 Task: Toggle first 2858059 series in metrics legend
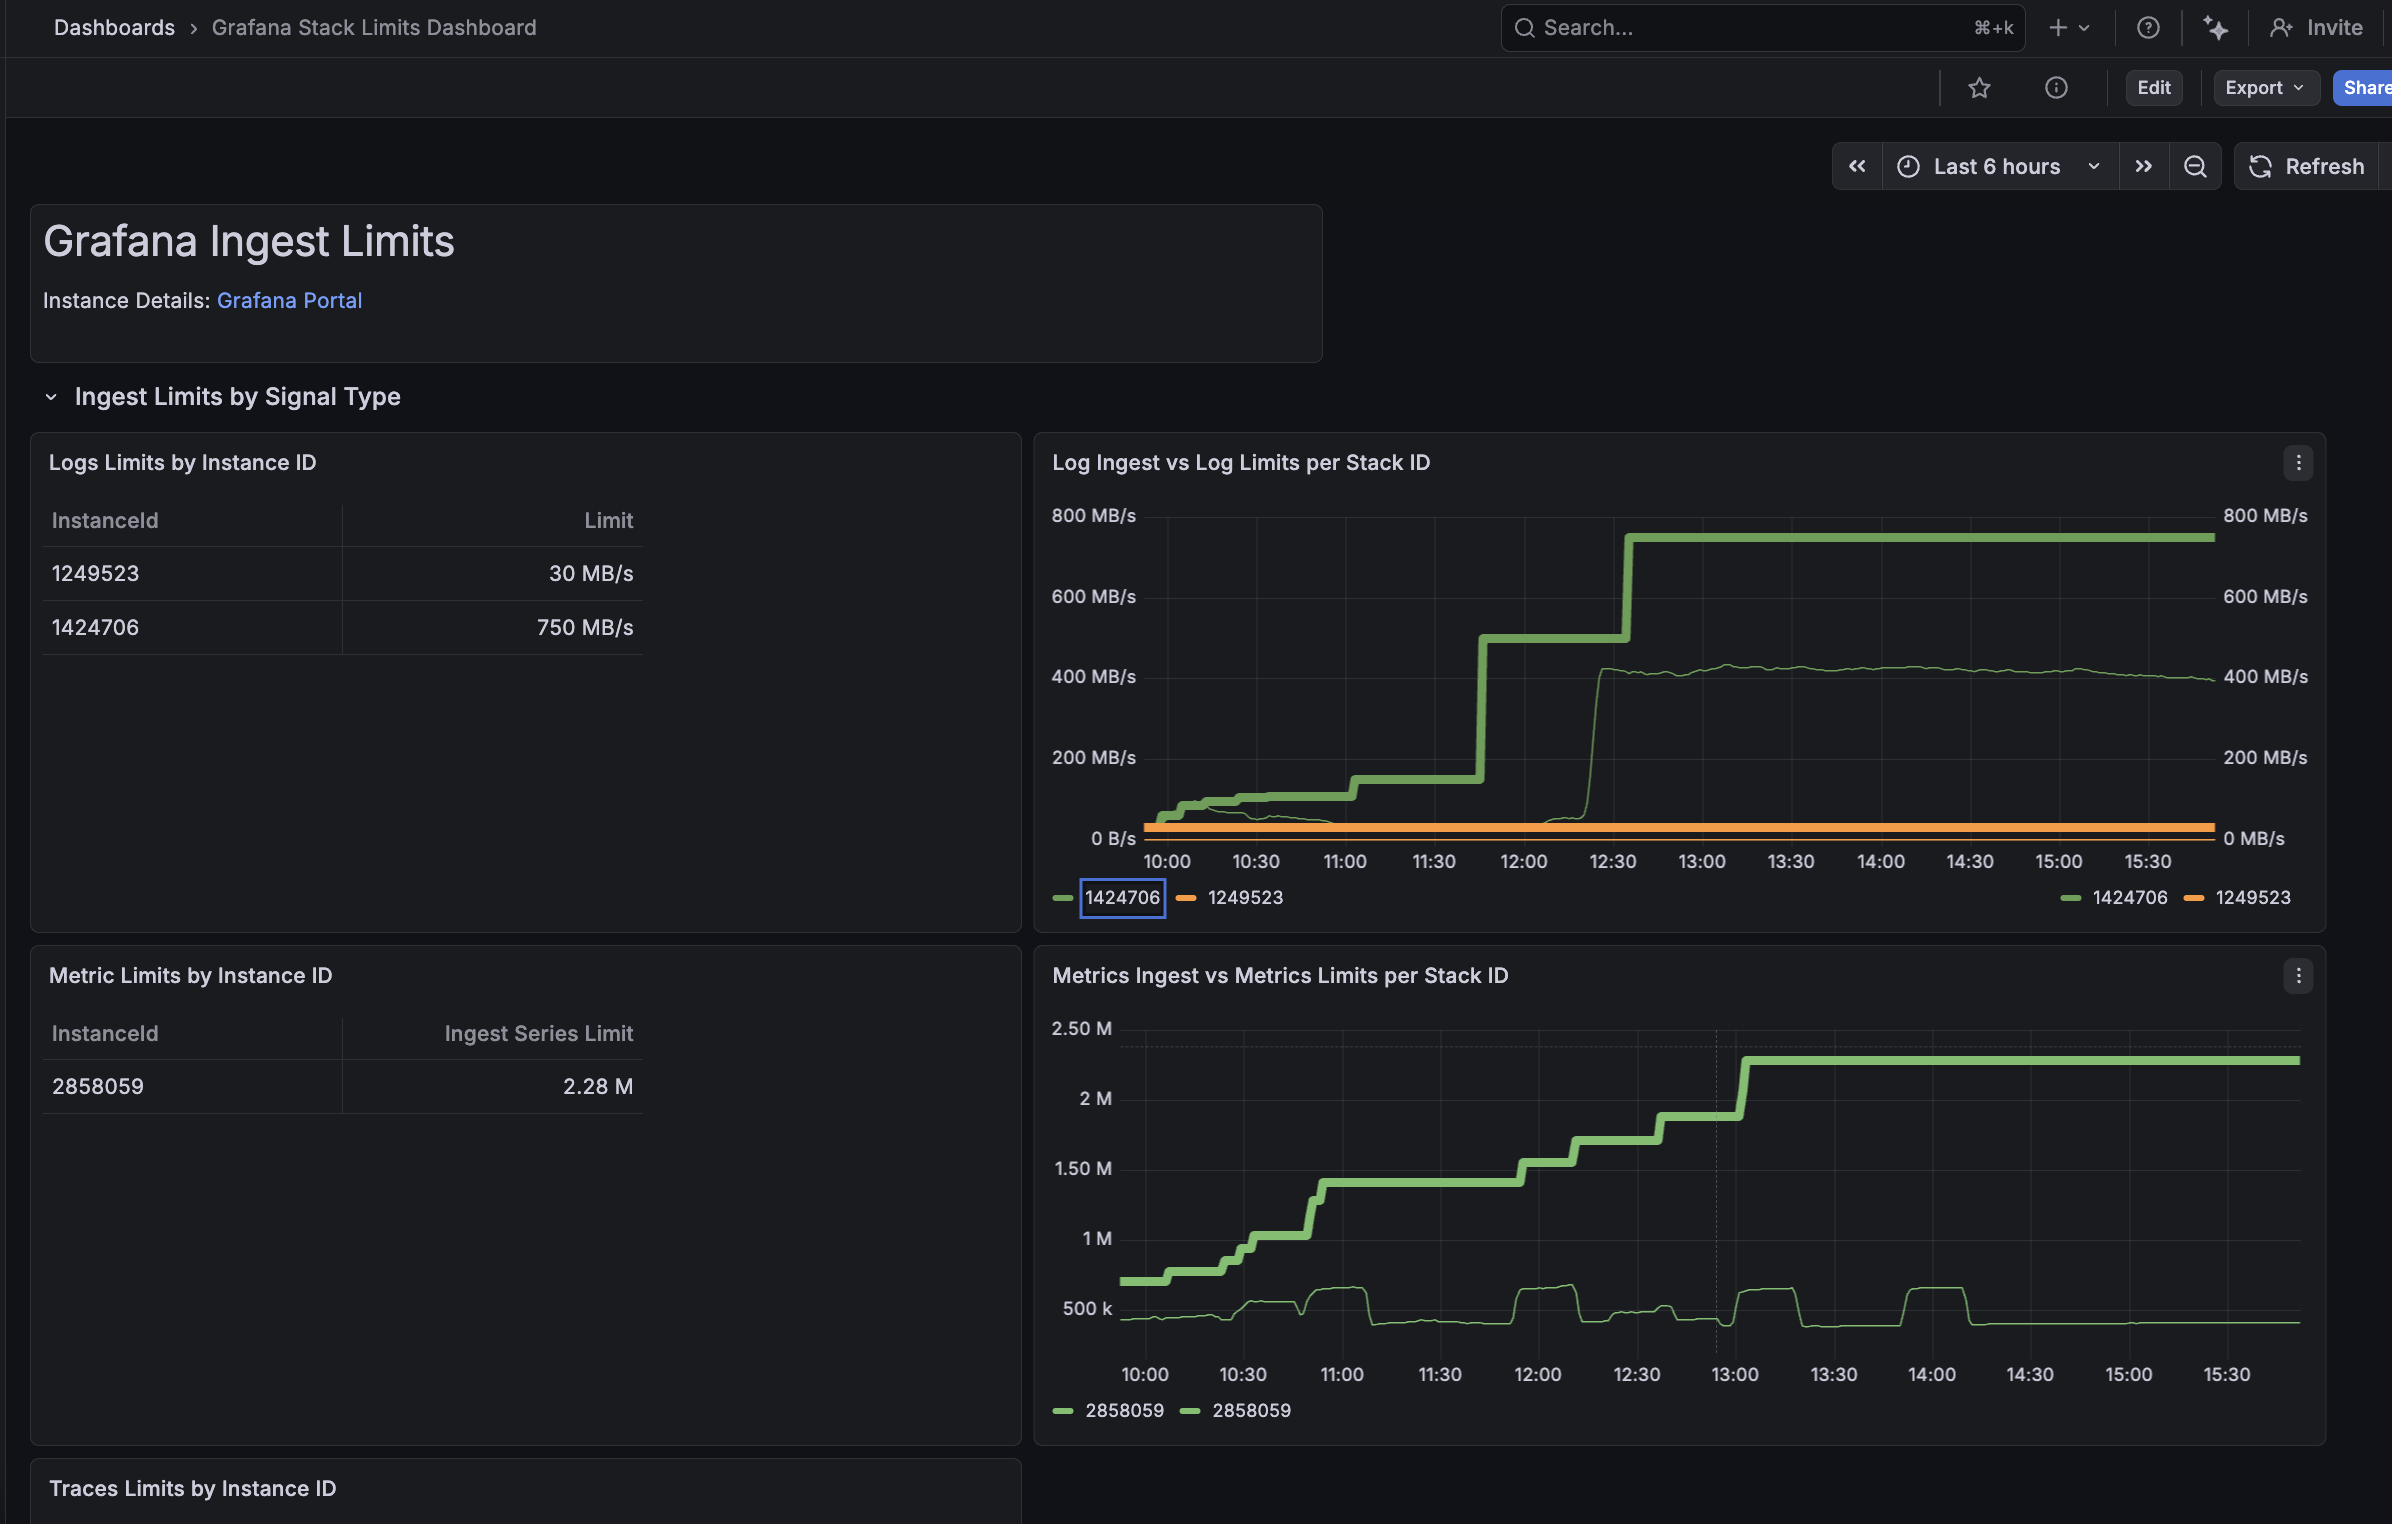pos(1124,1411)
